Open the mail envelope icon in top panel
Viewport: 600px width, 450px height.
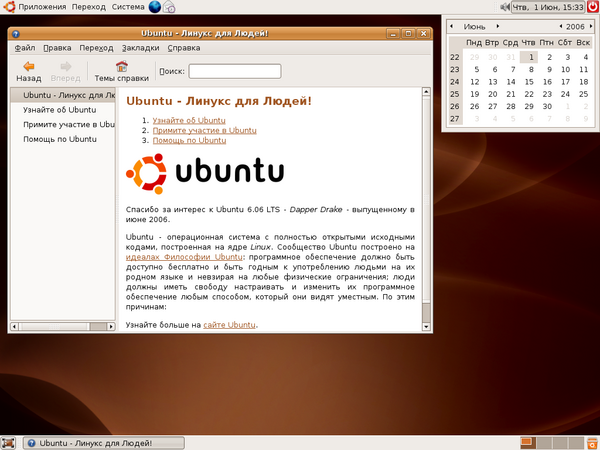pyautogui.click(x=170, y=7)
